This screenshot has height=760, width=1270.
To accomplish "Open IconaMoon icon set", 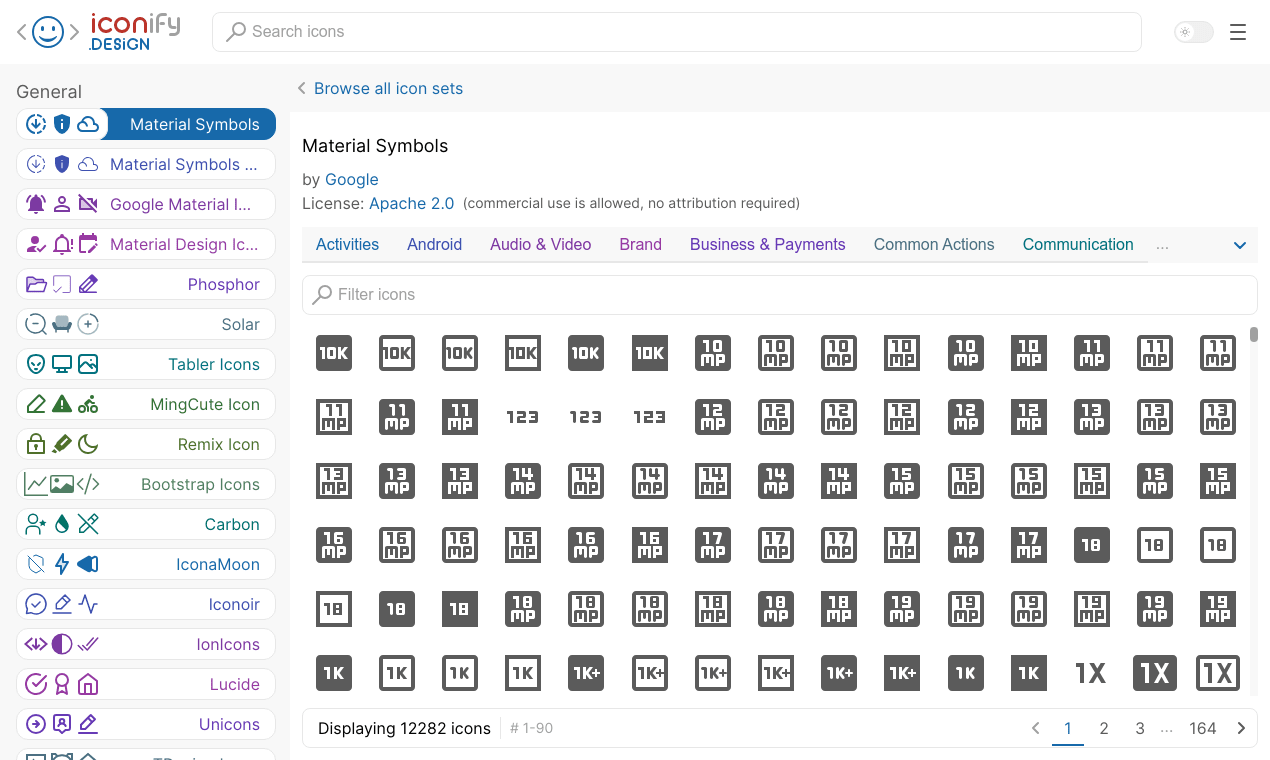I will (146, 564).
